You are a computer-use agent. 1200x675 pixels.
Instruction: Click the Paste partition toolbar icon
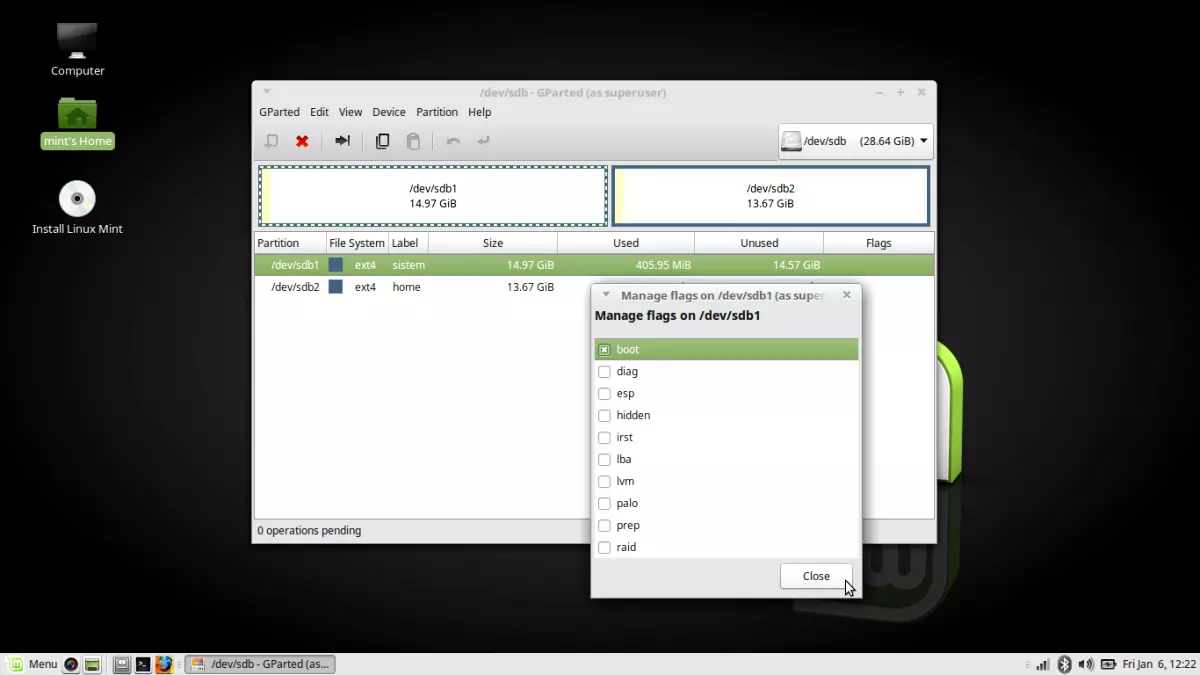(413, 141)
